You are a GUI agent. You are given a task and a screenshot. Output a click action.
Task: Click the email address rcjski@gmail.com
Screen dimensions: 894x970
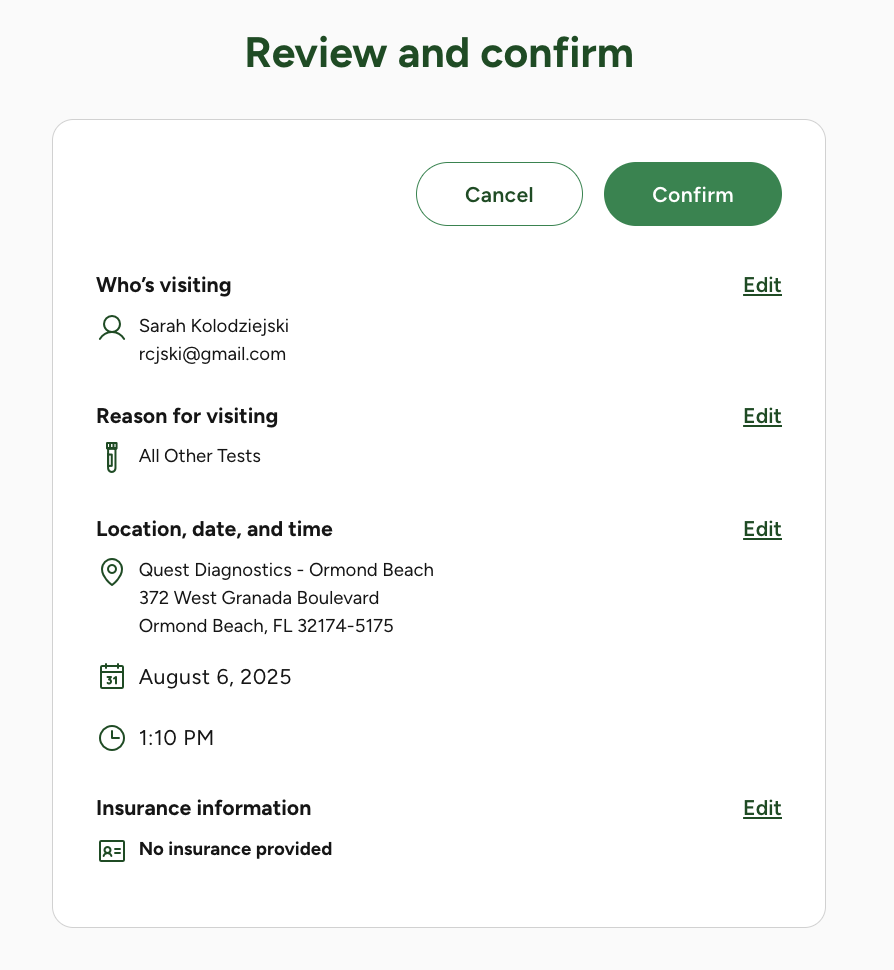(212, 354)
